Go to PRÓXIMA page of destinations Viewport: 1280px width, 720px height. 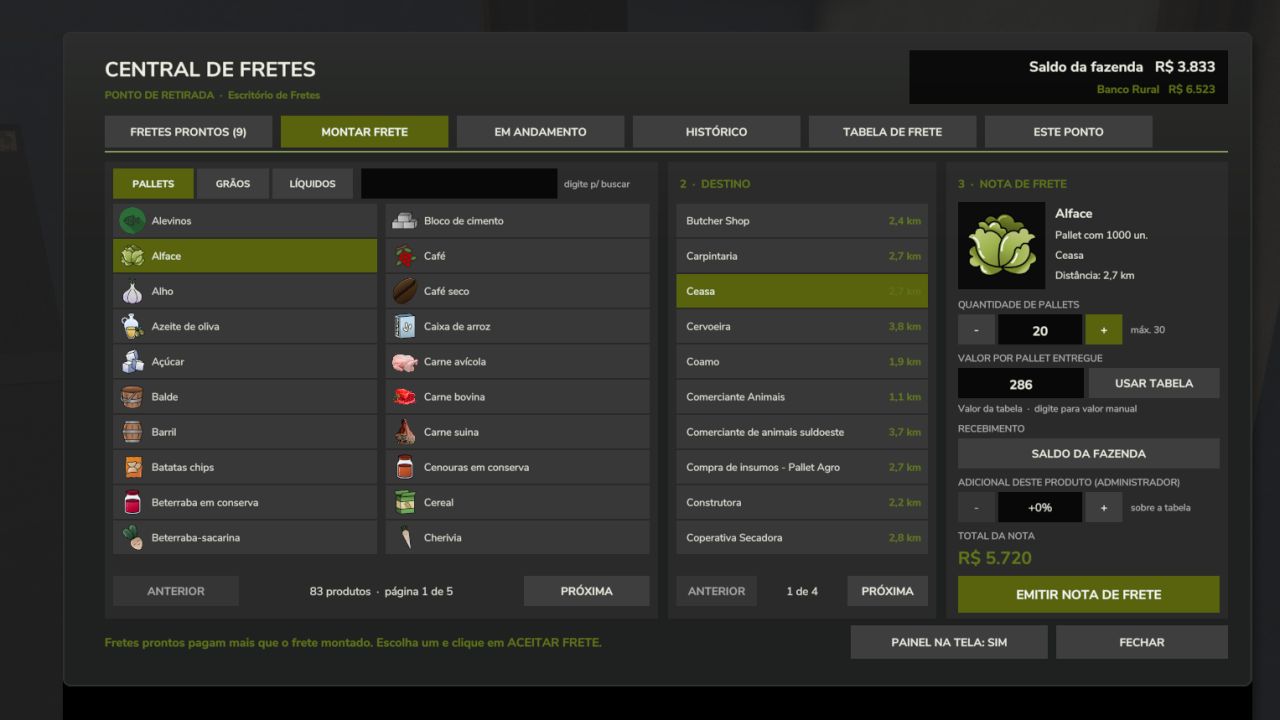click(x=887, y=591)
